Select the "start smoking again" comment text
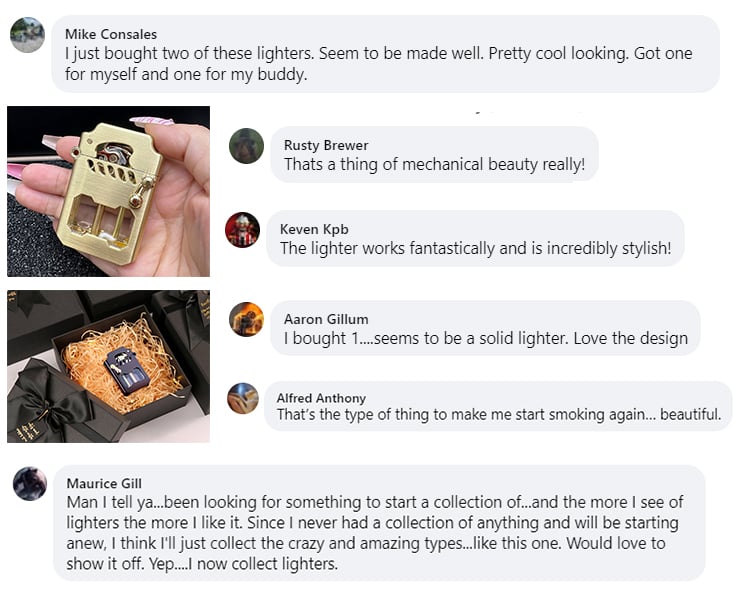This screenshot has width=738, height=601. click(498, 415)
